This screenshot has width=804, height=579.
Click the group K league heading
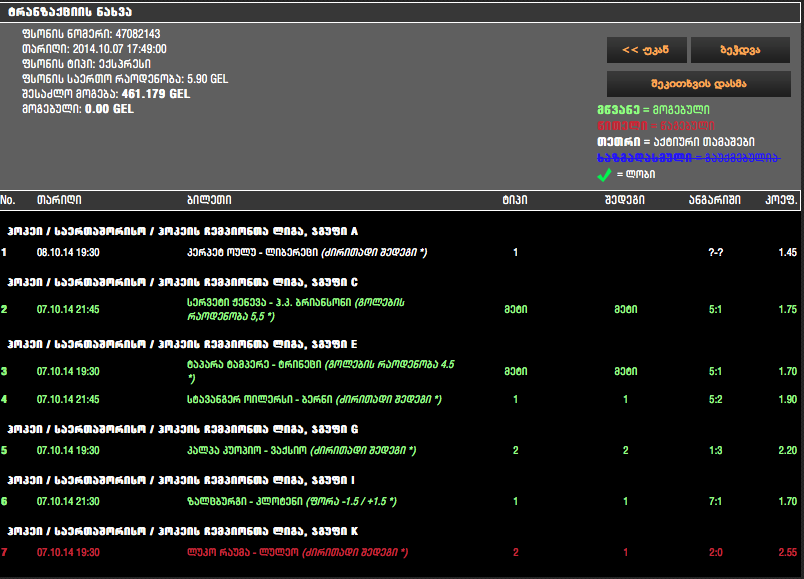tap(183, 531)
